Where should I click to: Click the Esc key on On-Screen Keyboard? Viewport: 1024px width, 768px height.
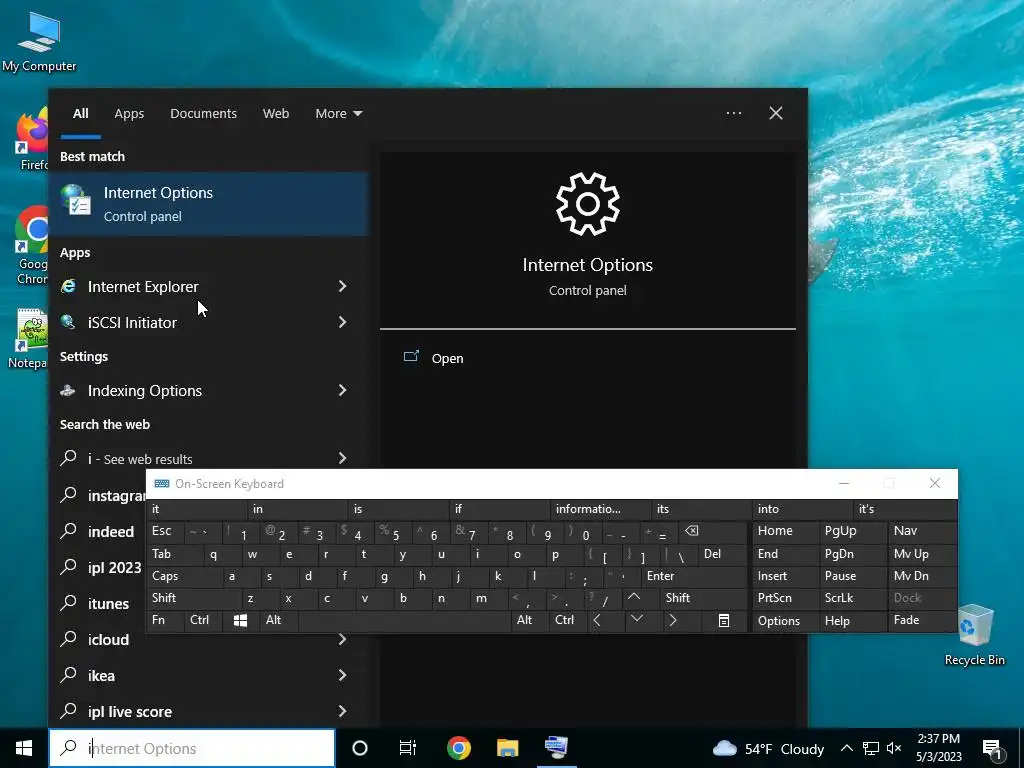tap(165, 531)
